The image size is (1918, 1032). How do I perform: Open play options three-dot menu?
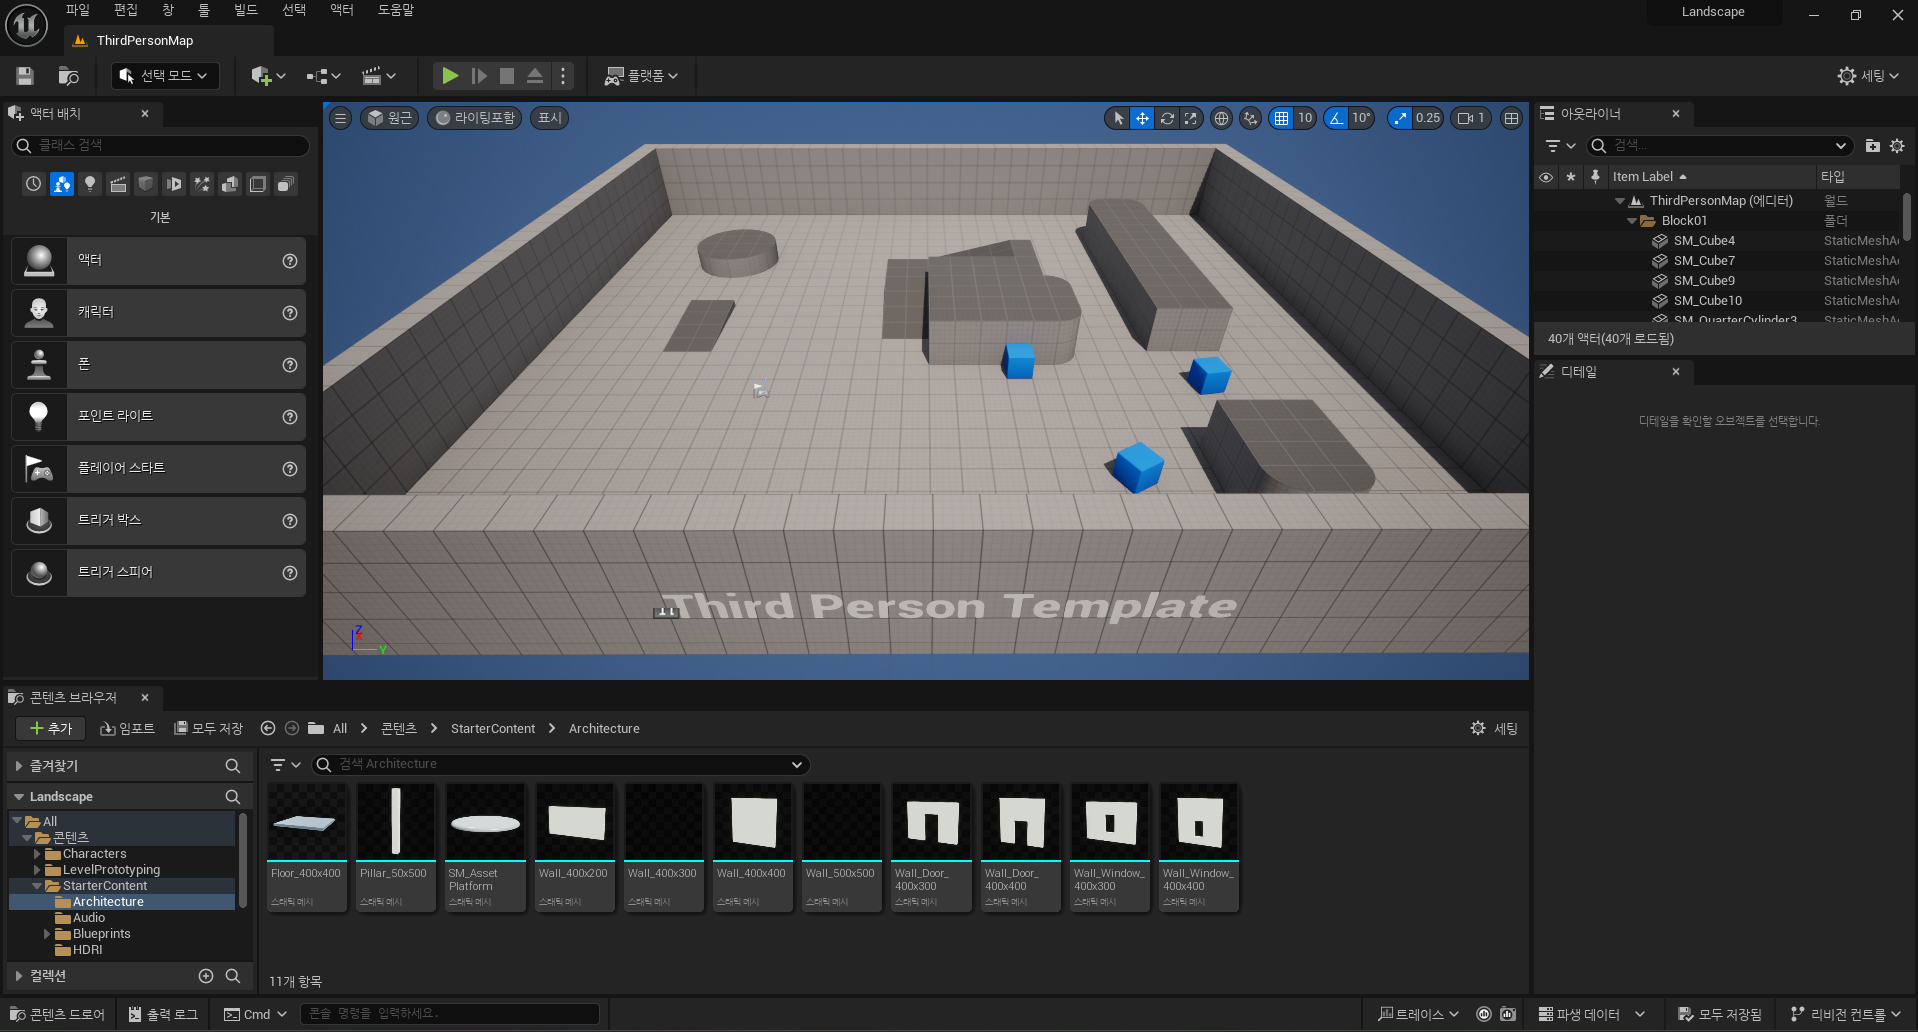pyautogui.click(x=563, y=76)
